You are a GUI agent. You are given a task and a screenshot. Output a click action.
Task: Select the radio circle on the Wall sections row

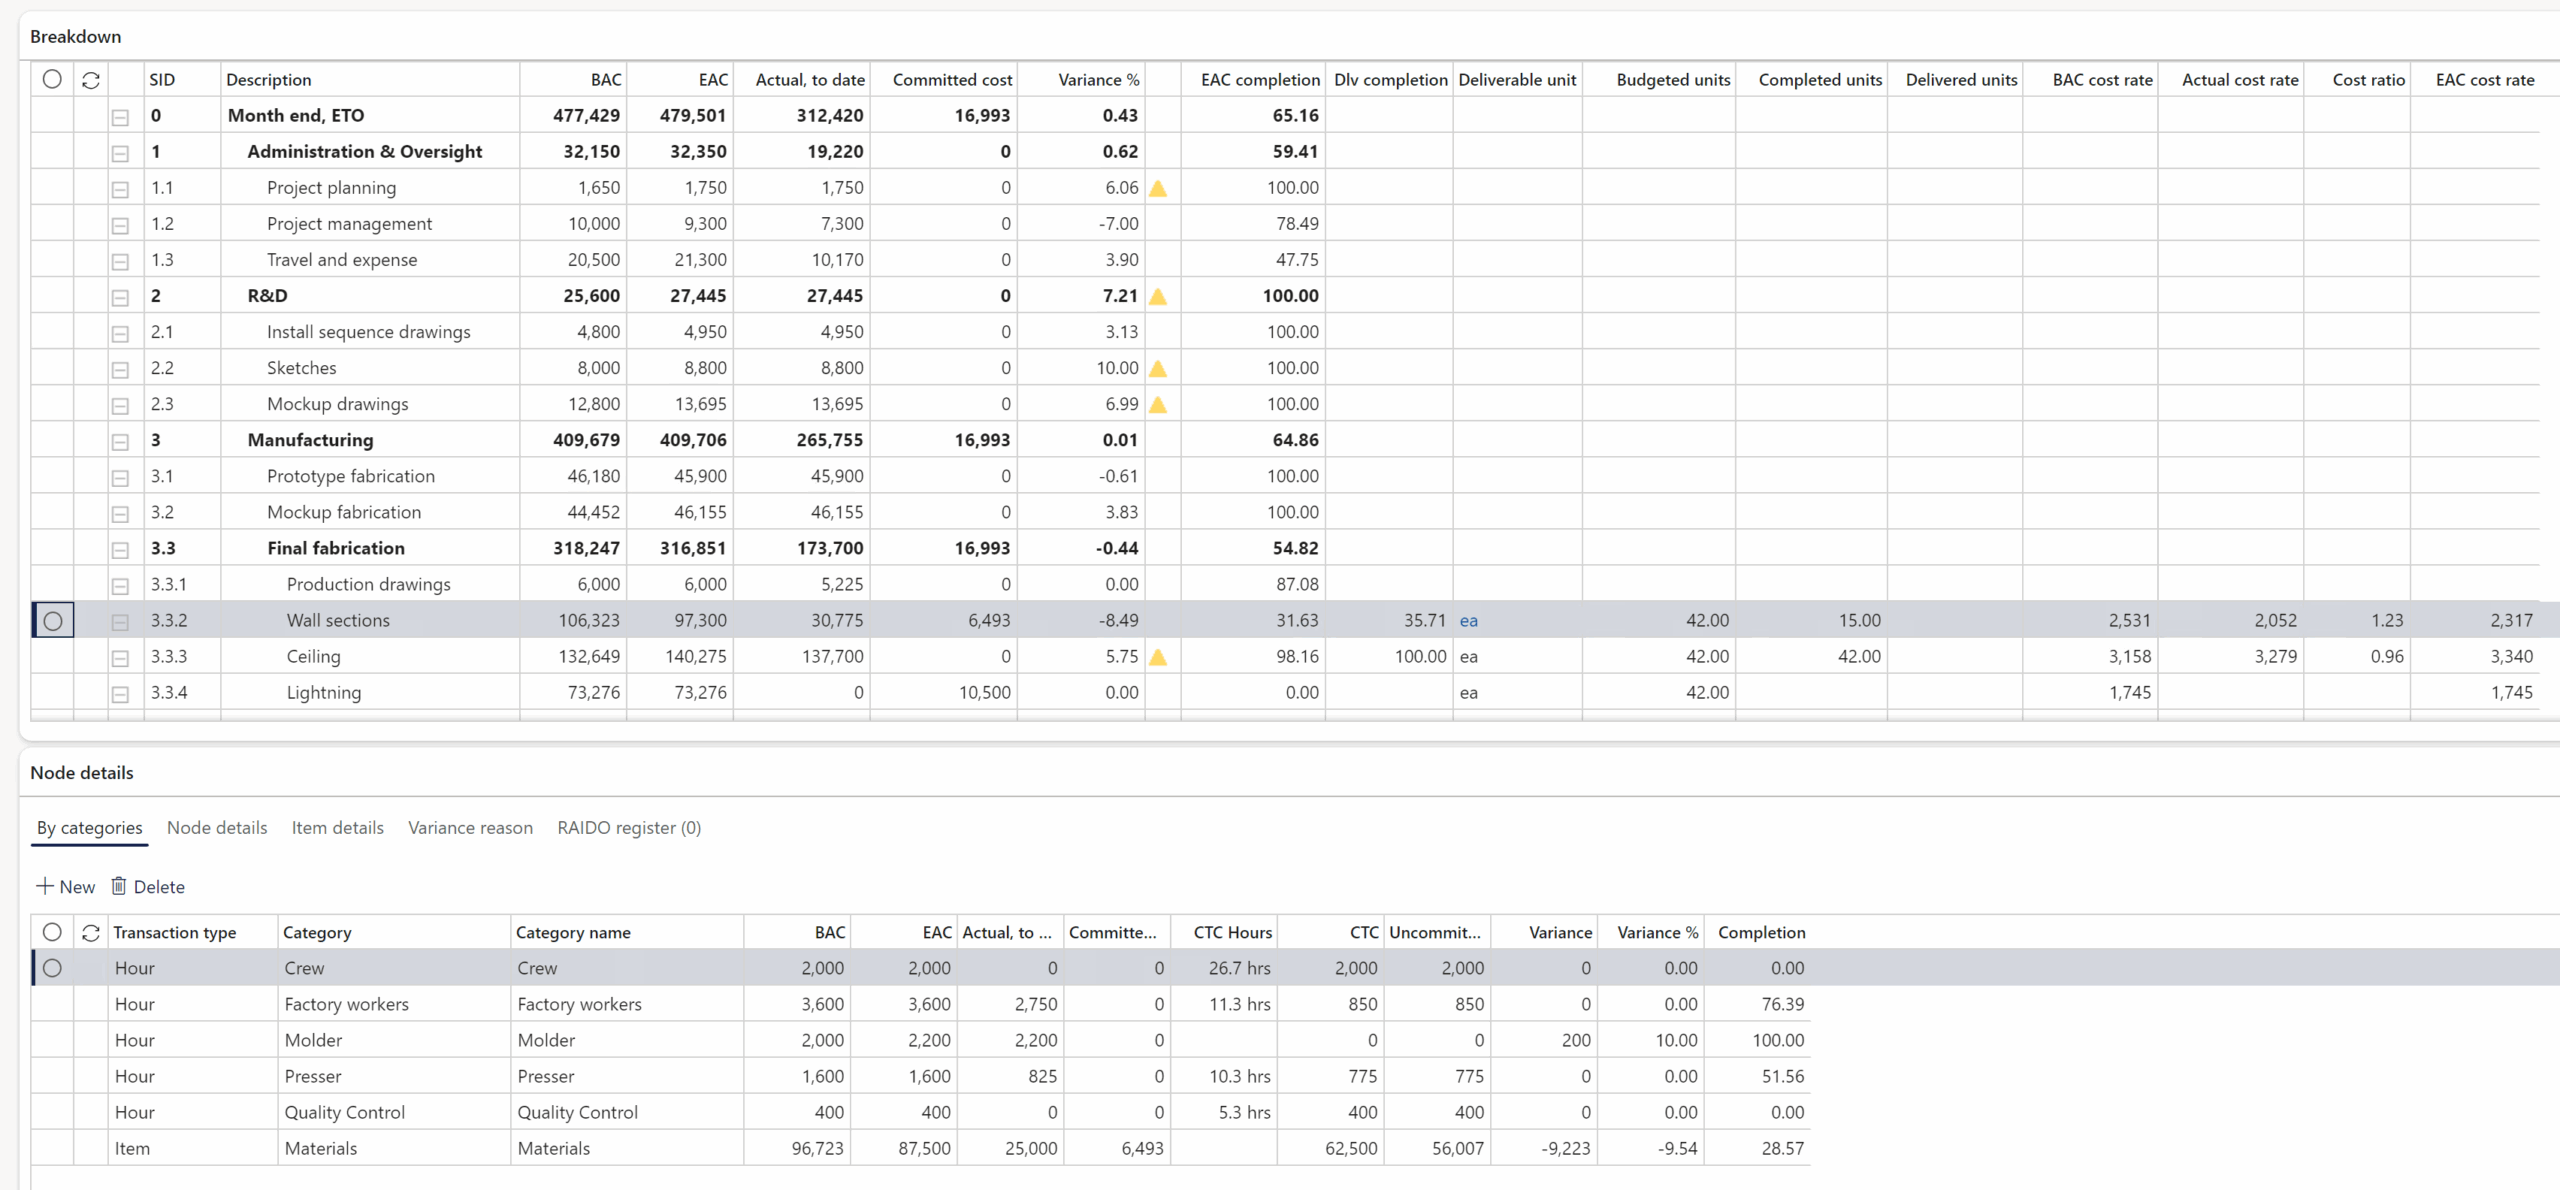(53, 620)
